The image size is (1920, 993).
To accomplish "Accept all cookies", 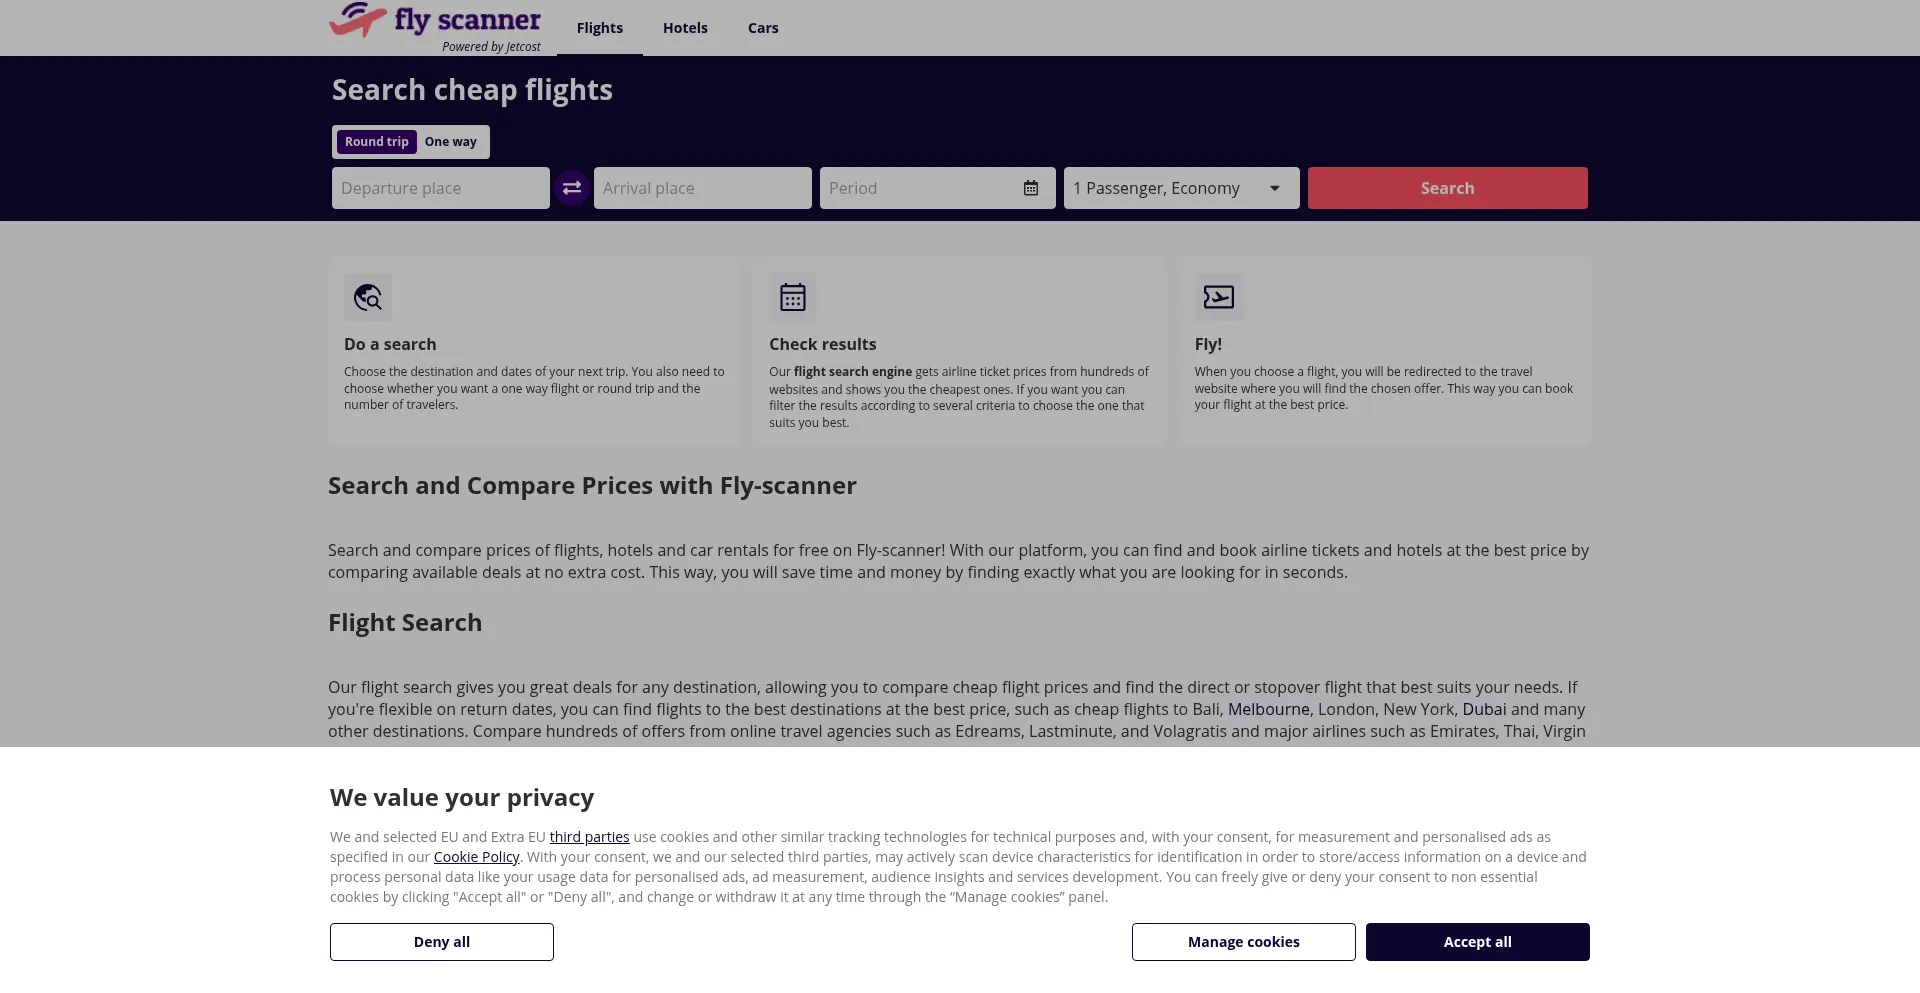I will [x=1477, y=942].
